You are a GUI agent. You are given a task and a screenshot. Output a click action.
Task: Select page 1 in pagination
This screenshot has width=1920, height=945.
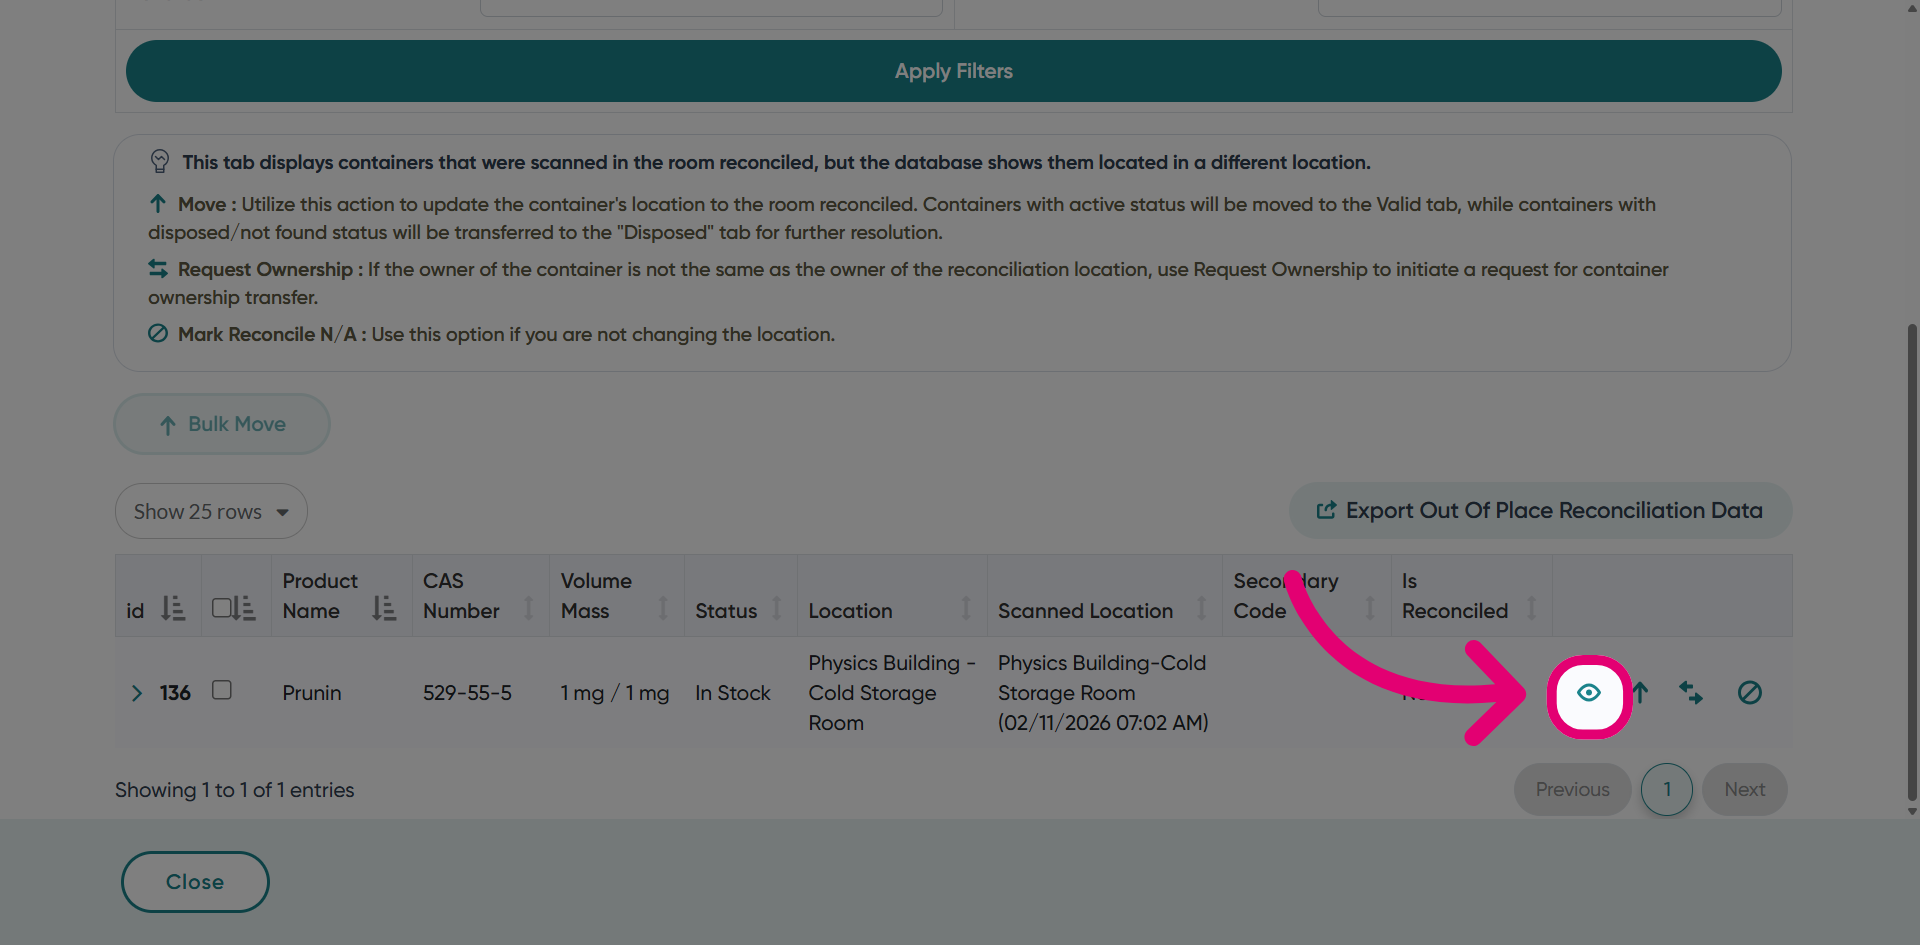(1666, 790)
